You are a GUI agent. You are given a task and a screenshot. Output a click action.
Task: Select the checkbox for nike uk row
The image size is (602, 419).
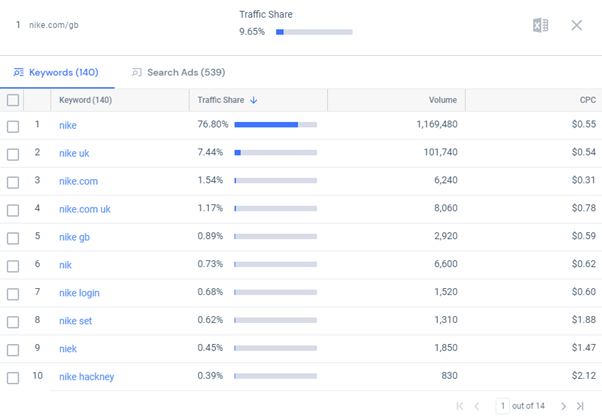click(x=13, y=154)
